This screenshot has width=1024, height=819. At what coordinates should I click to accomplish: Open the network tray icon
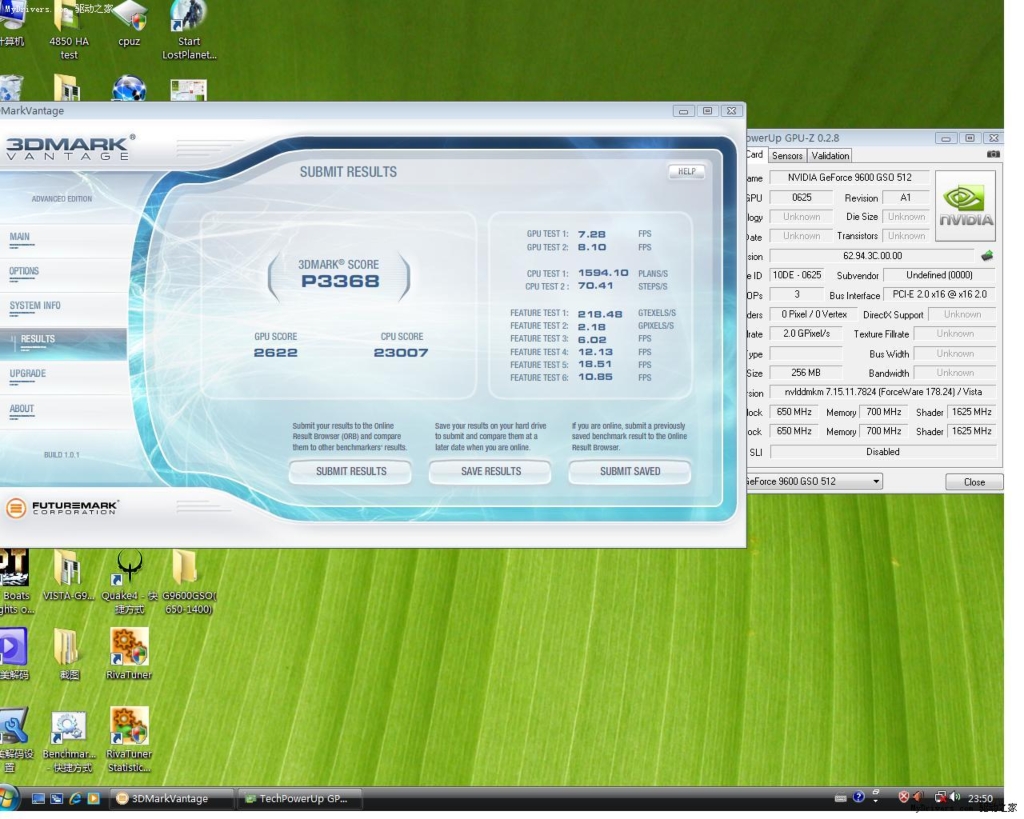tap(940, 797)
